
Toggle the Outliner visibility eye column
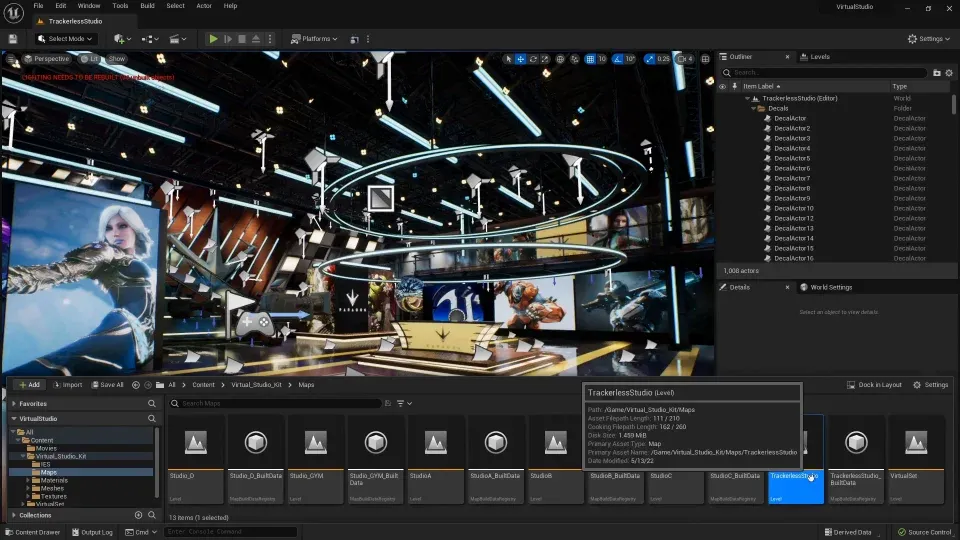(723, 87)
